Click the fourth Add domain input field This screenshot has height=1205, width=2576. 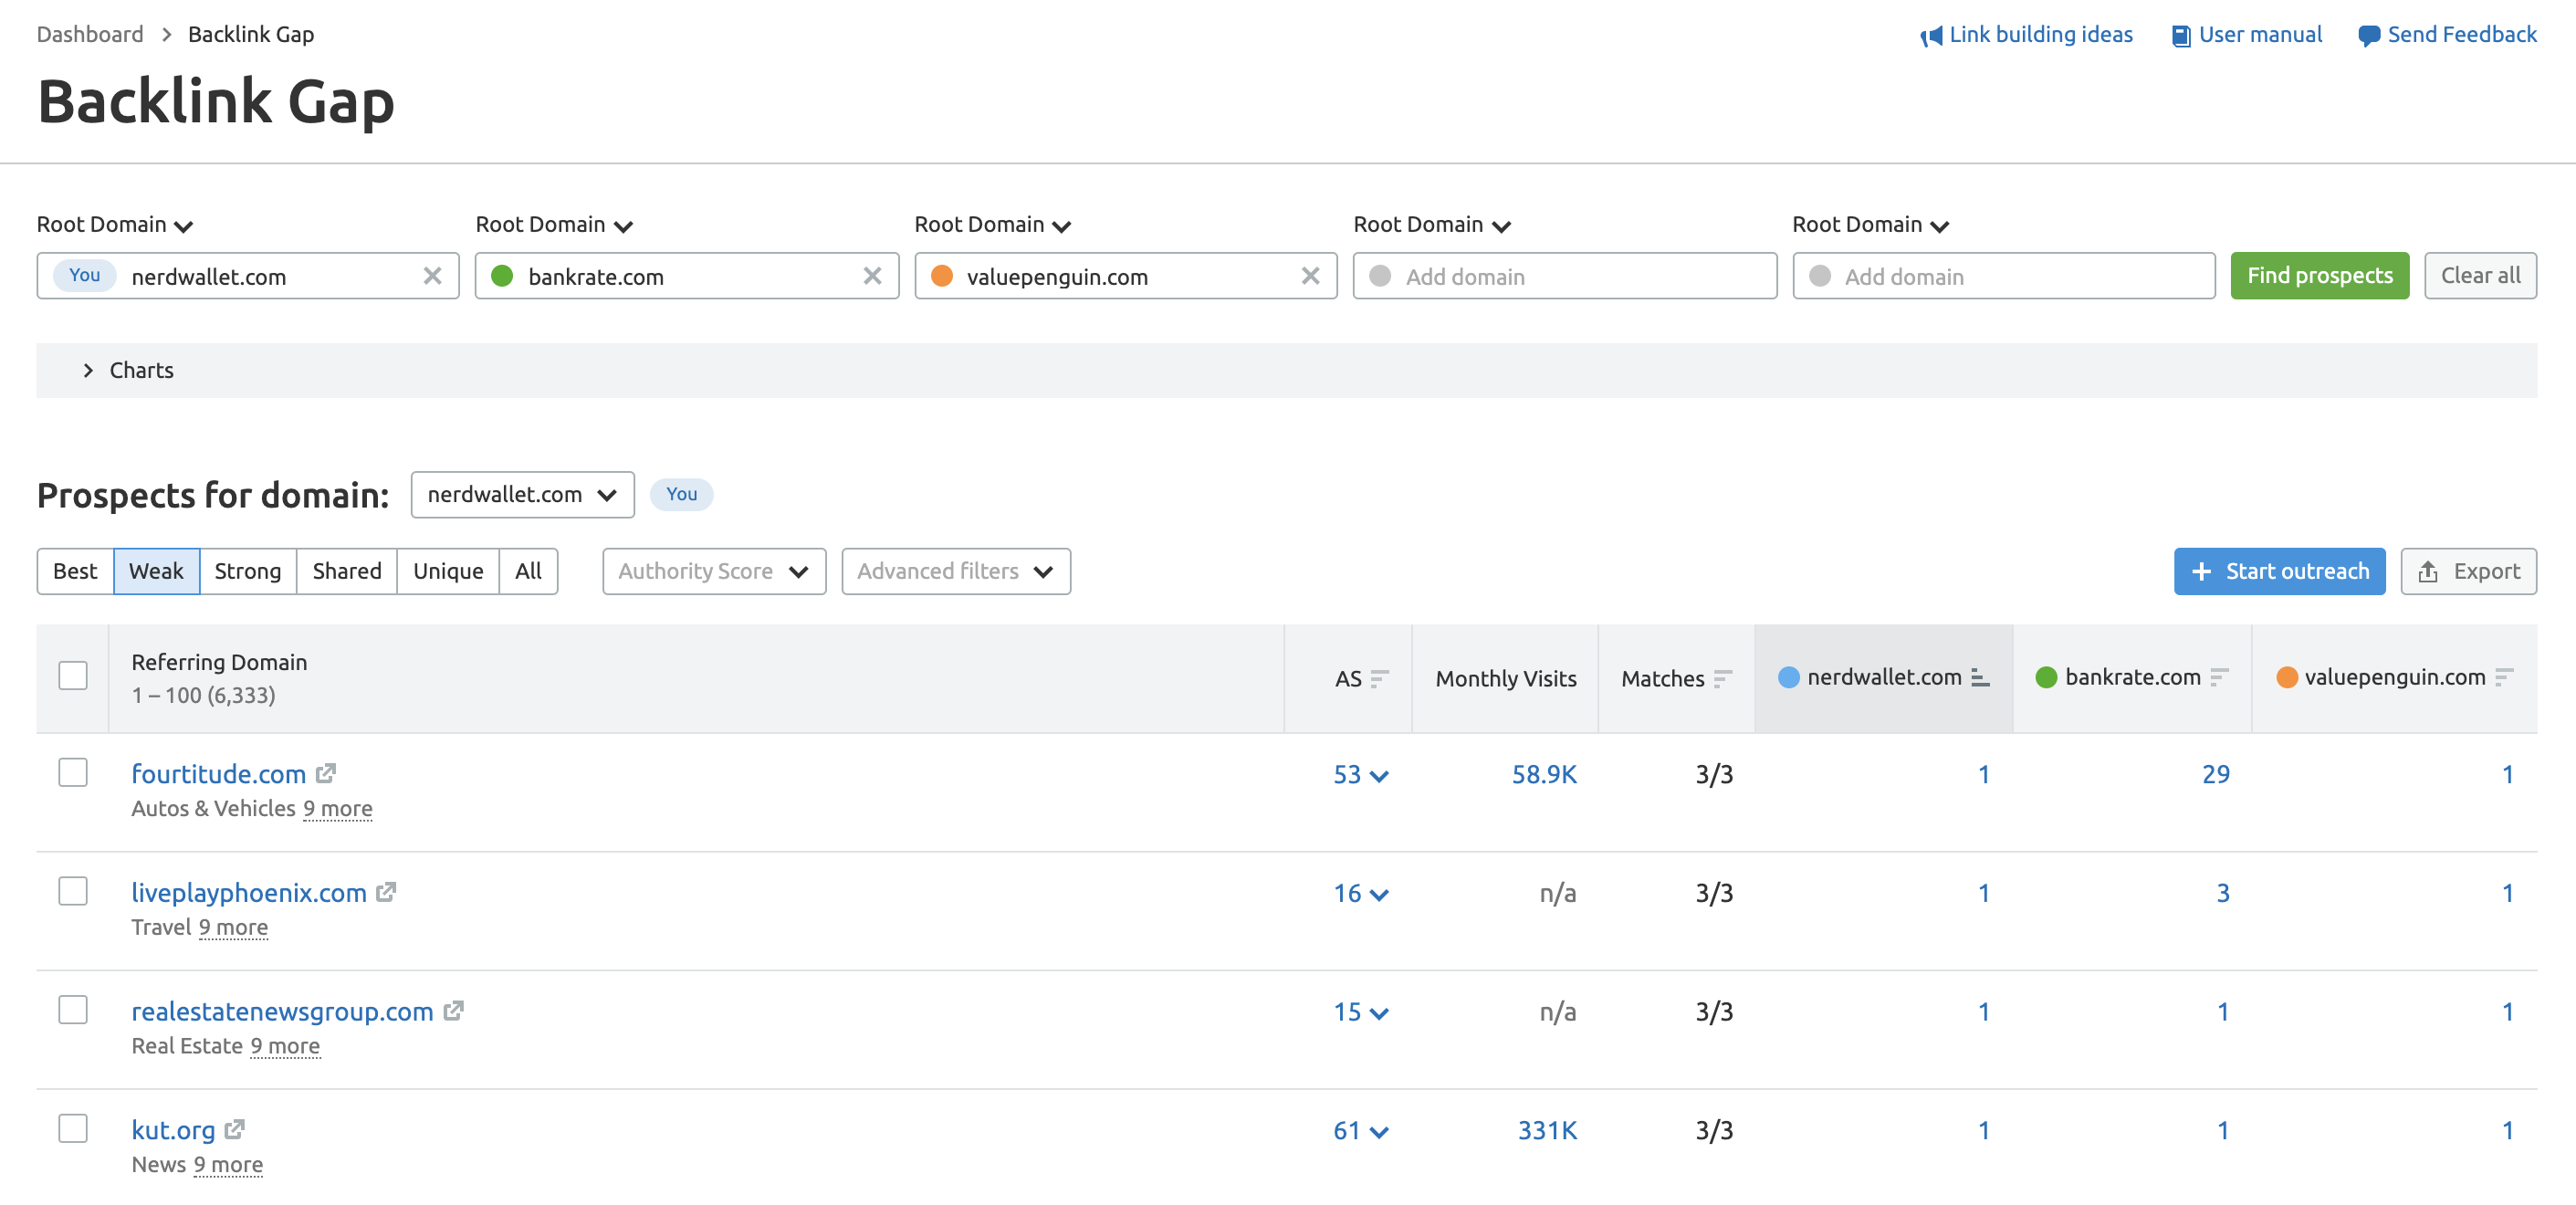(x=1564, y=276)
